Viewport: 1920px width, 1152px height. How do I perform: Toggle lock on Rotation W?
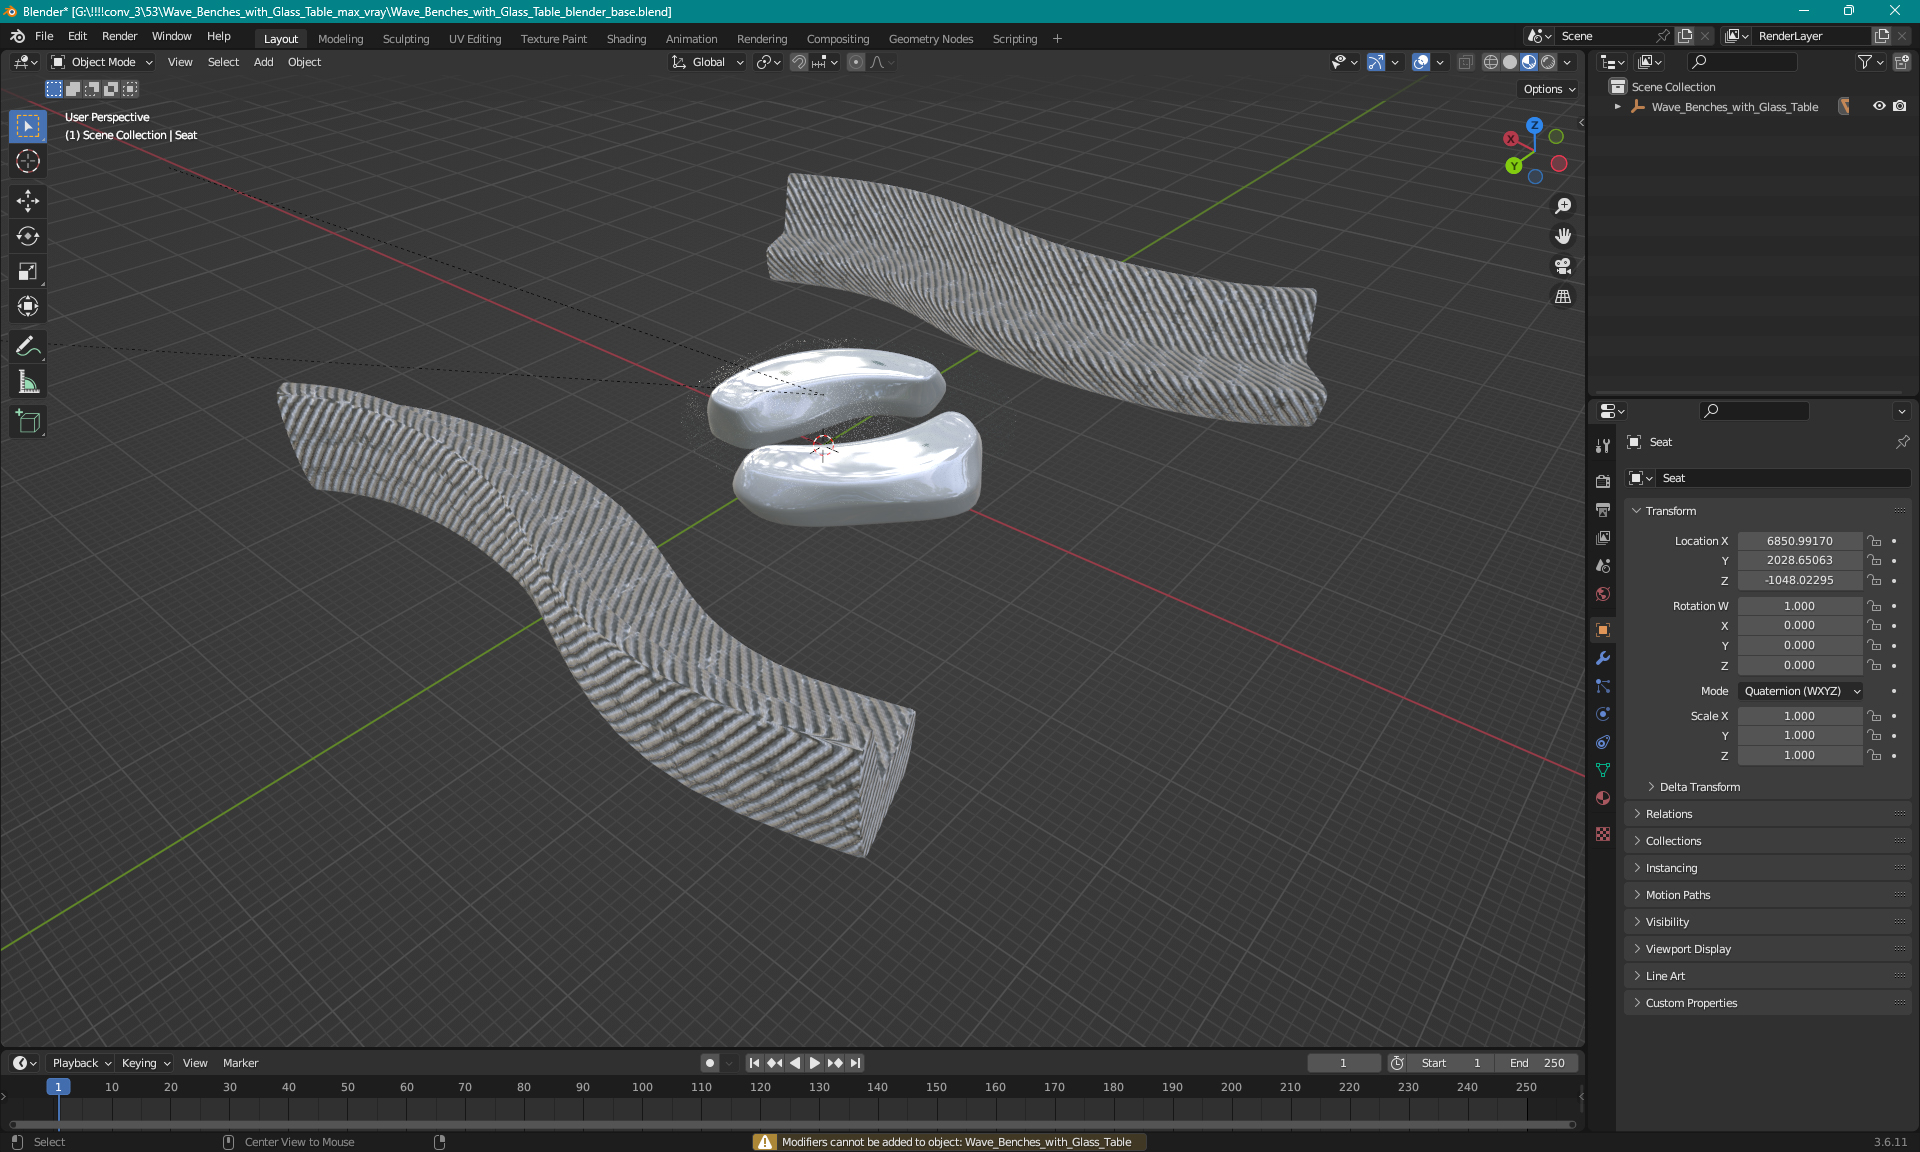point(1875,606)
